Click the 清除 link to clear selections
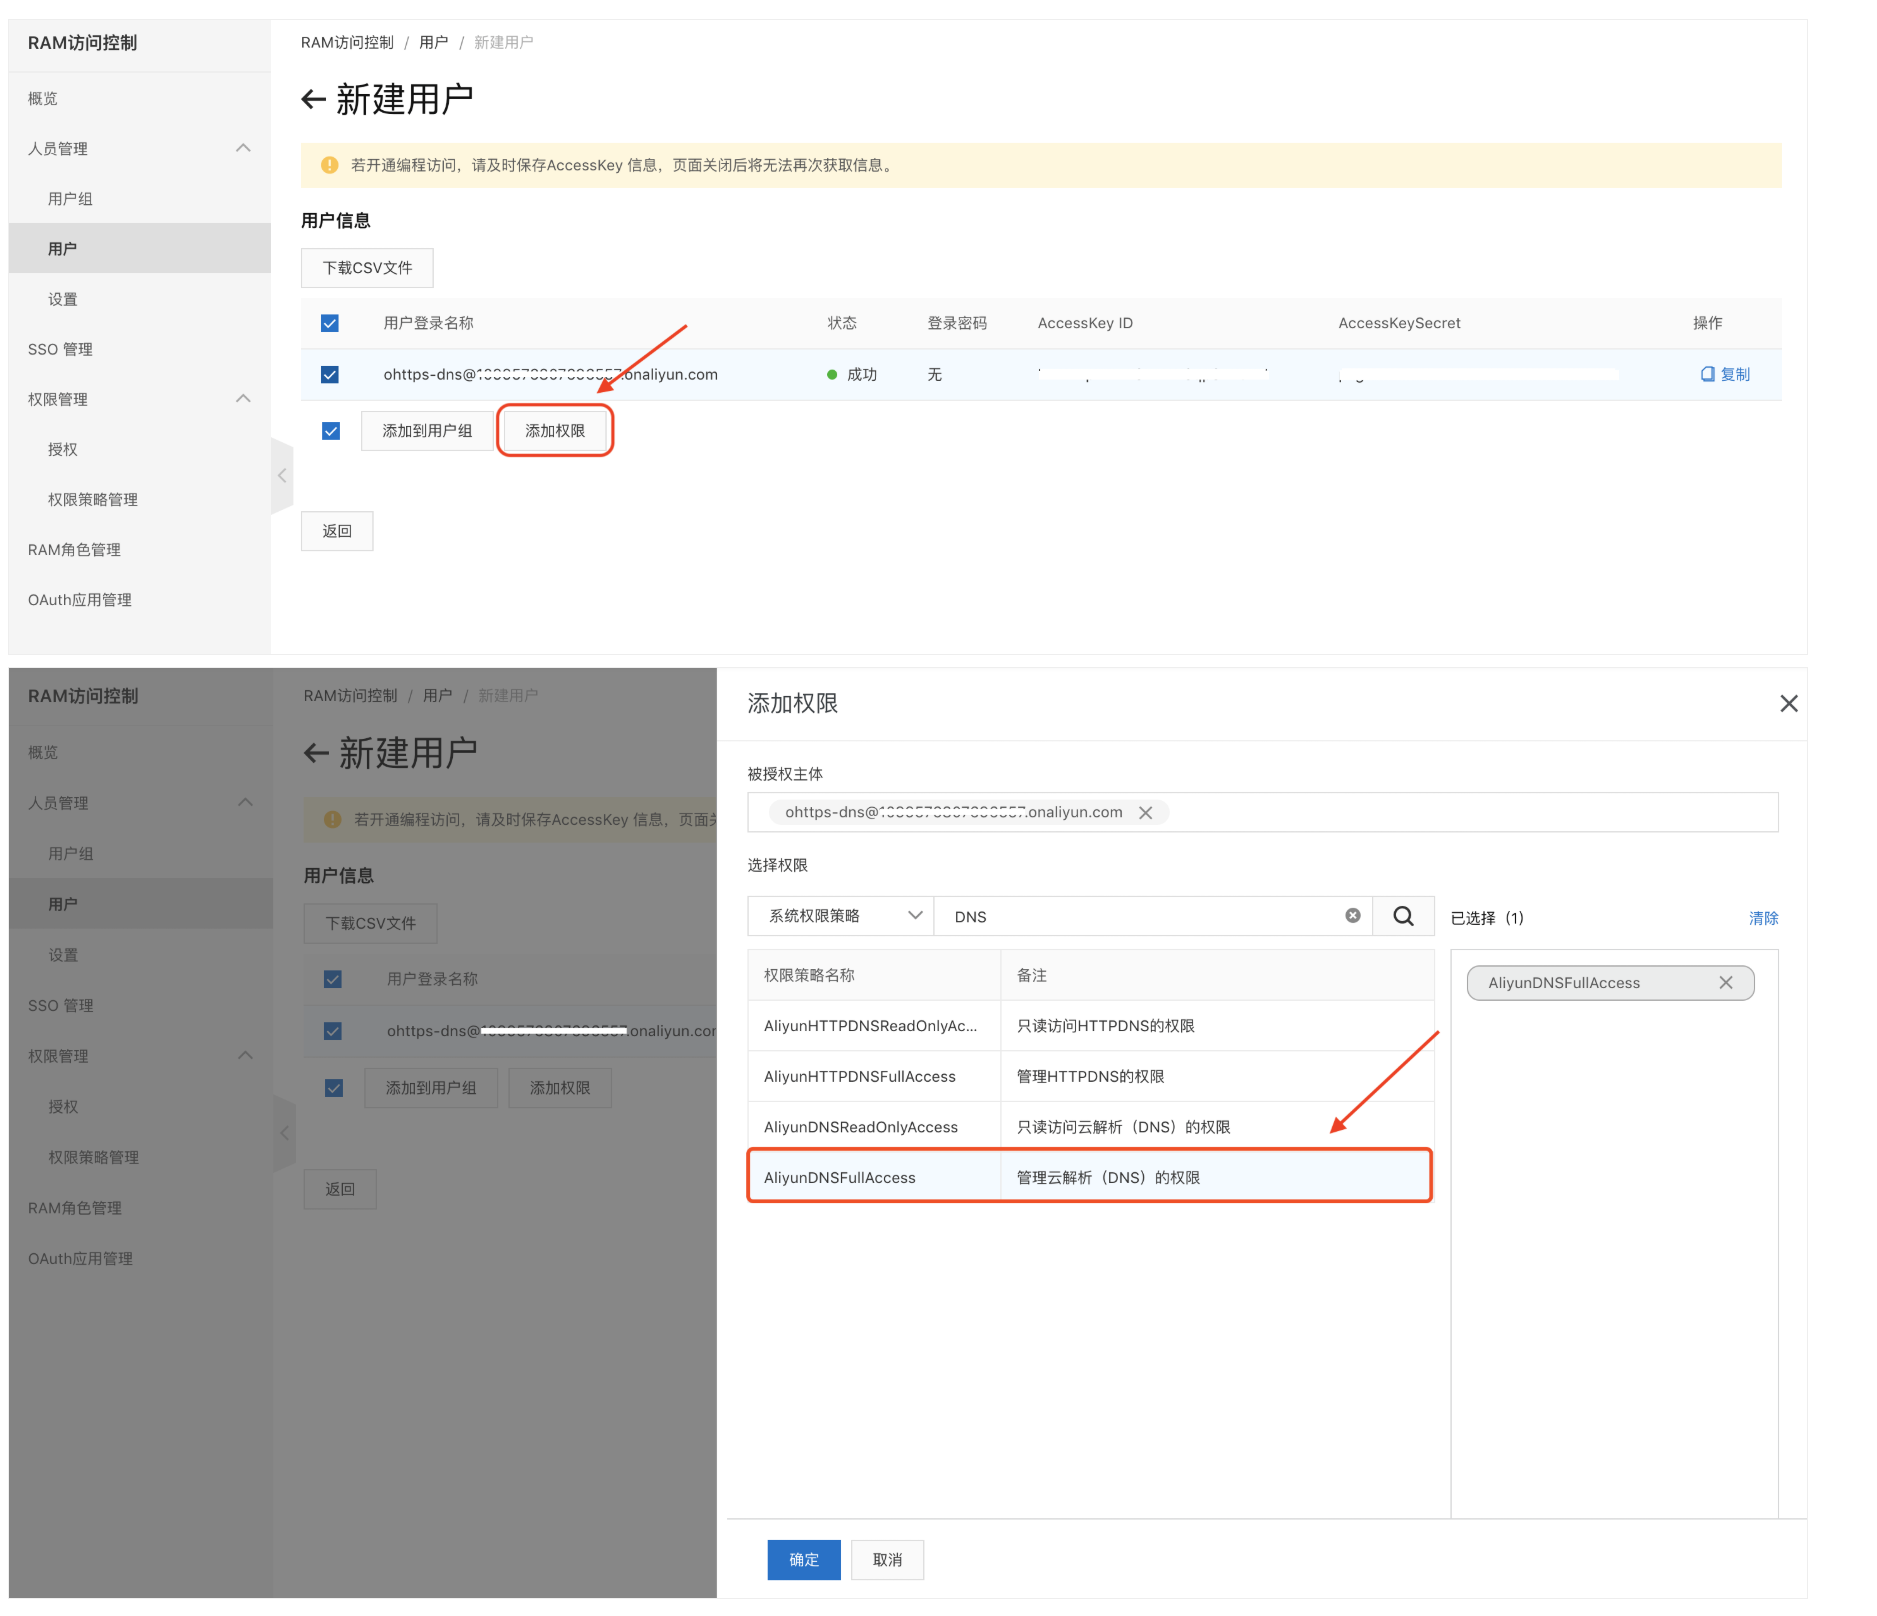 pos(1762,918)
